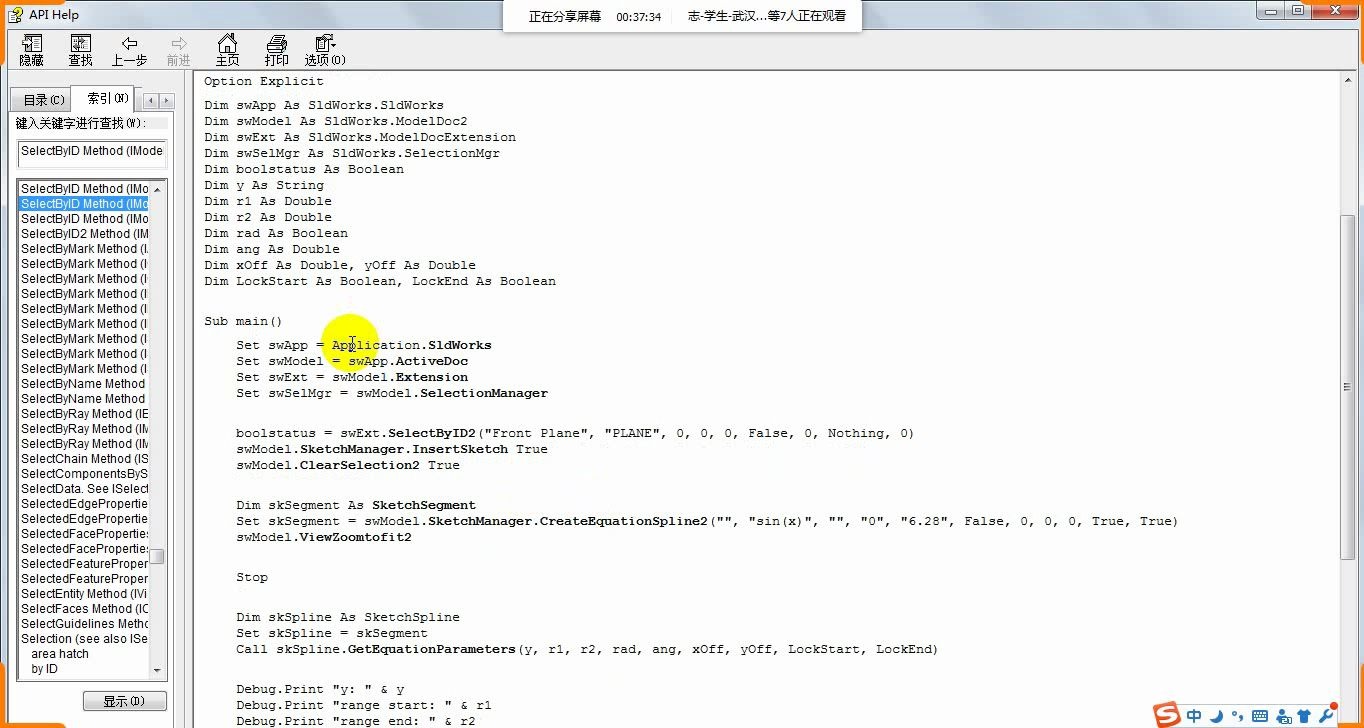The height and width of the screenshot is (728, 1364).
Task: Toggle the punctuation mode icon
Action: click(x=1238, y=716)
